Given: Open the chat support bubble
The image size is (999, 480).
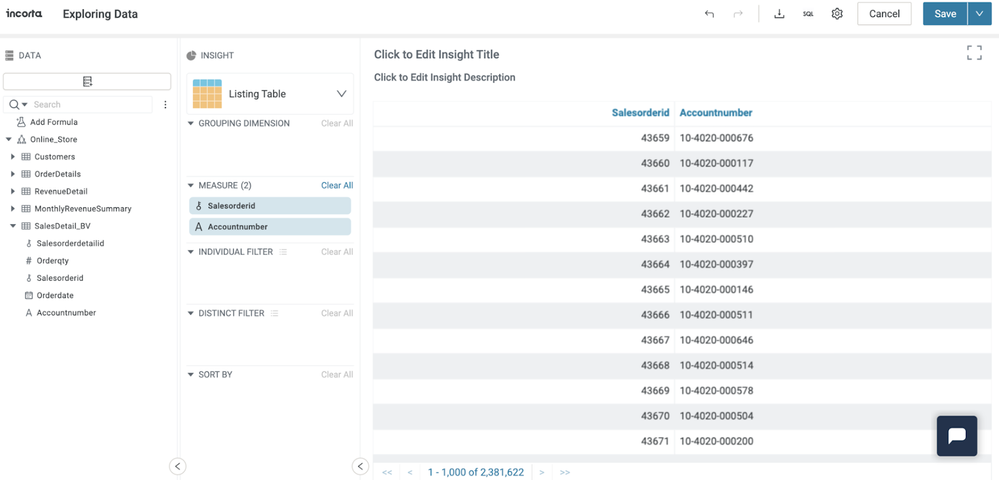Looking at the screenshot, I should (956, 436).
